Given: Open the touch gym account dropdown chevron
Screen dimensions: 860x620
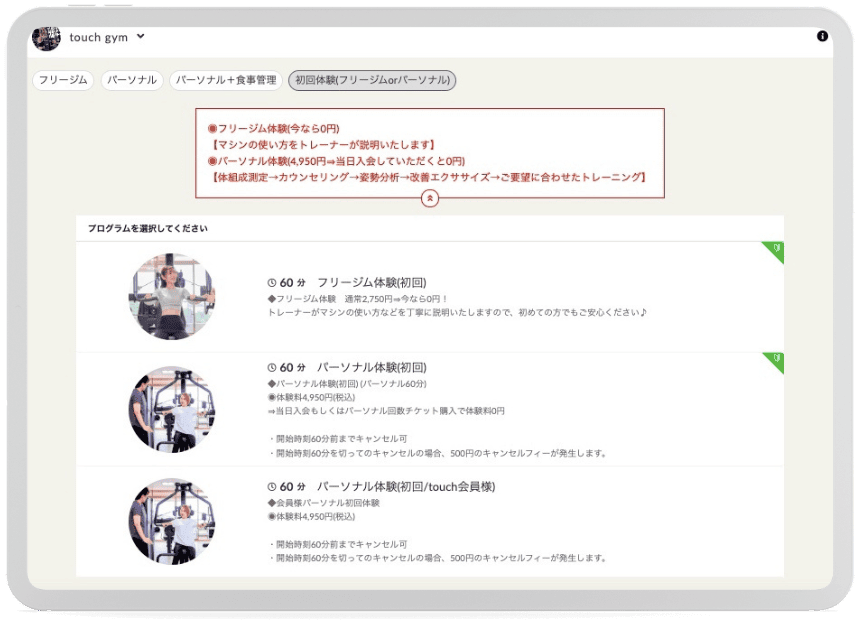Looking at the screenshot, I should click(140, 36).
